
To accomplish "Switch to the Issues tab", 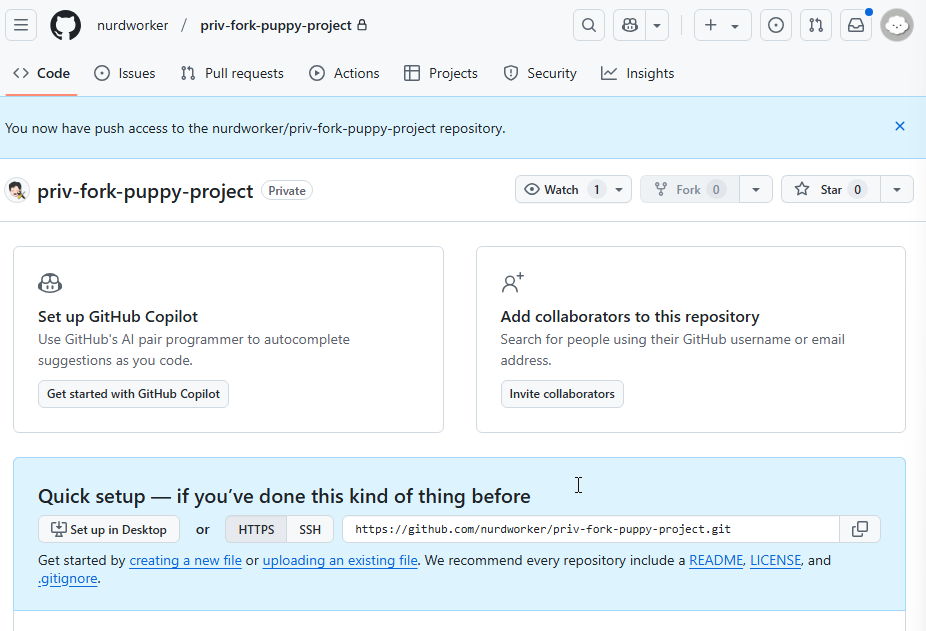I will click(x=125, y=73).
